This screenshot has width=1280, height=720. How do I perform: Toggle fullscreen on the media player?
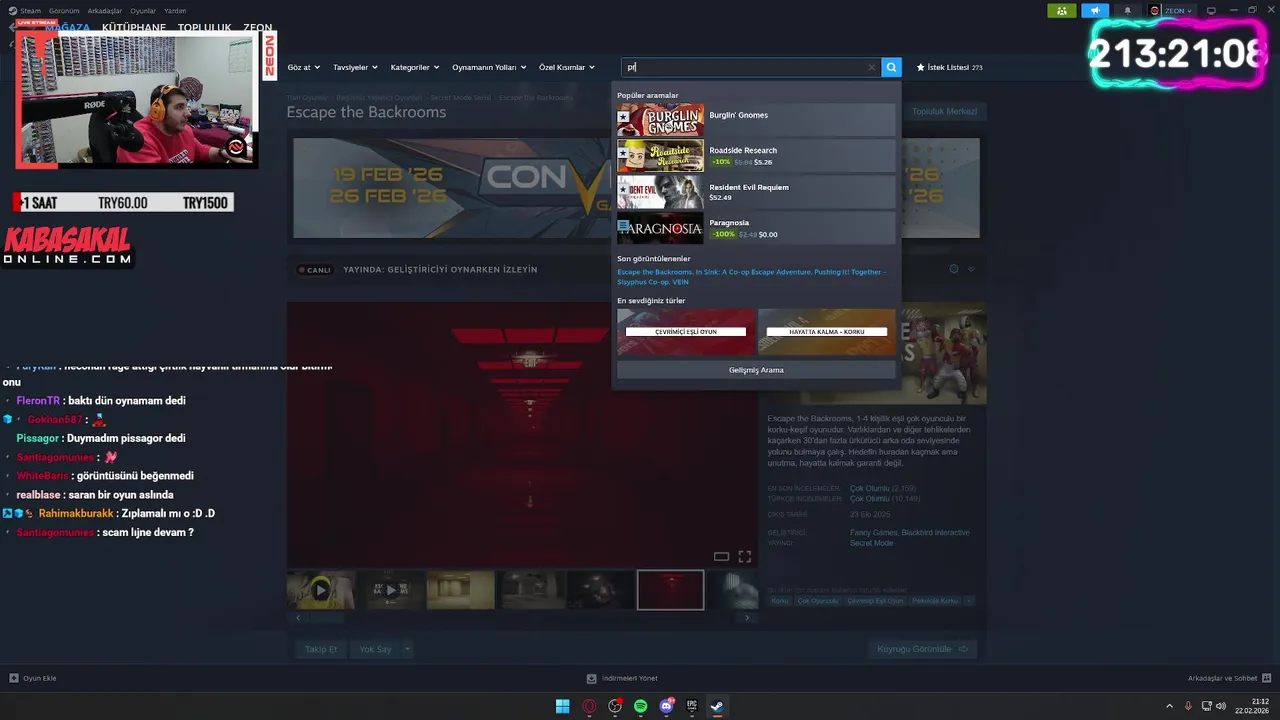coord(745,557)
